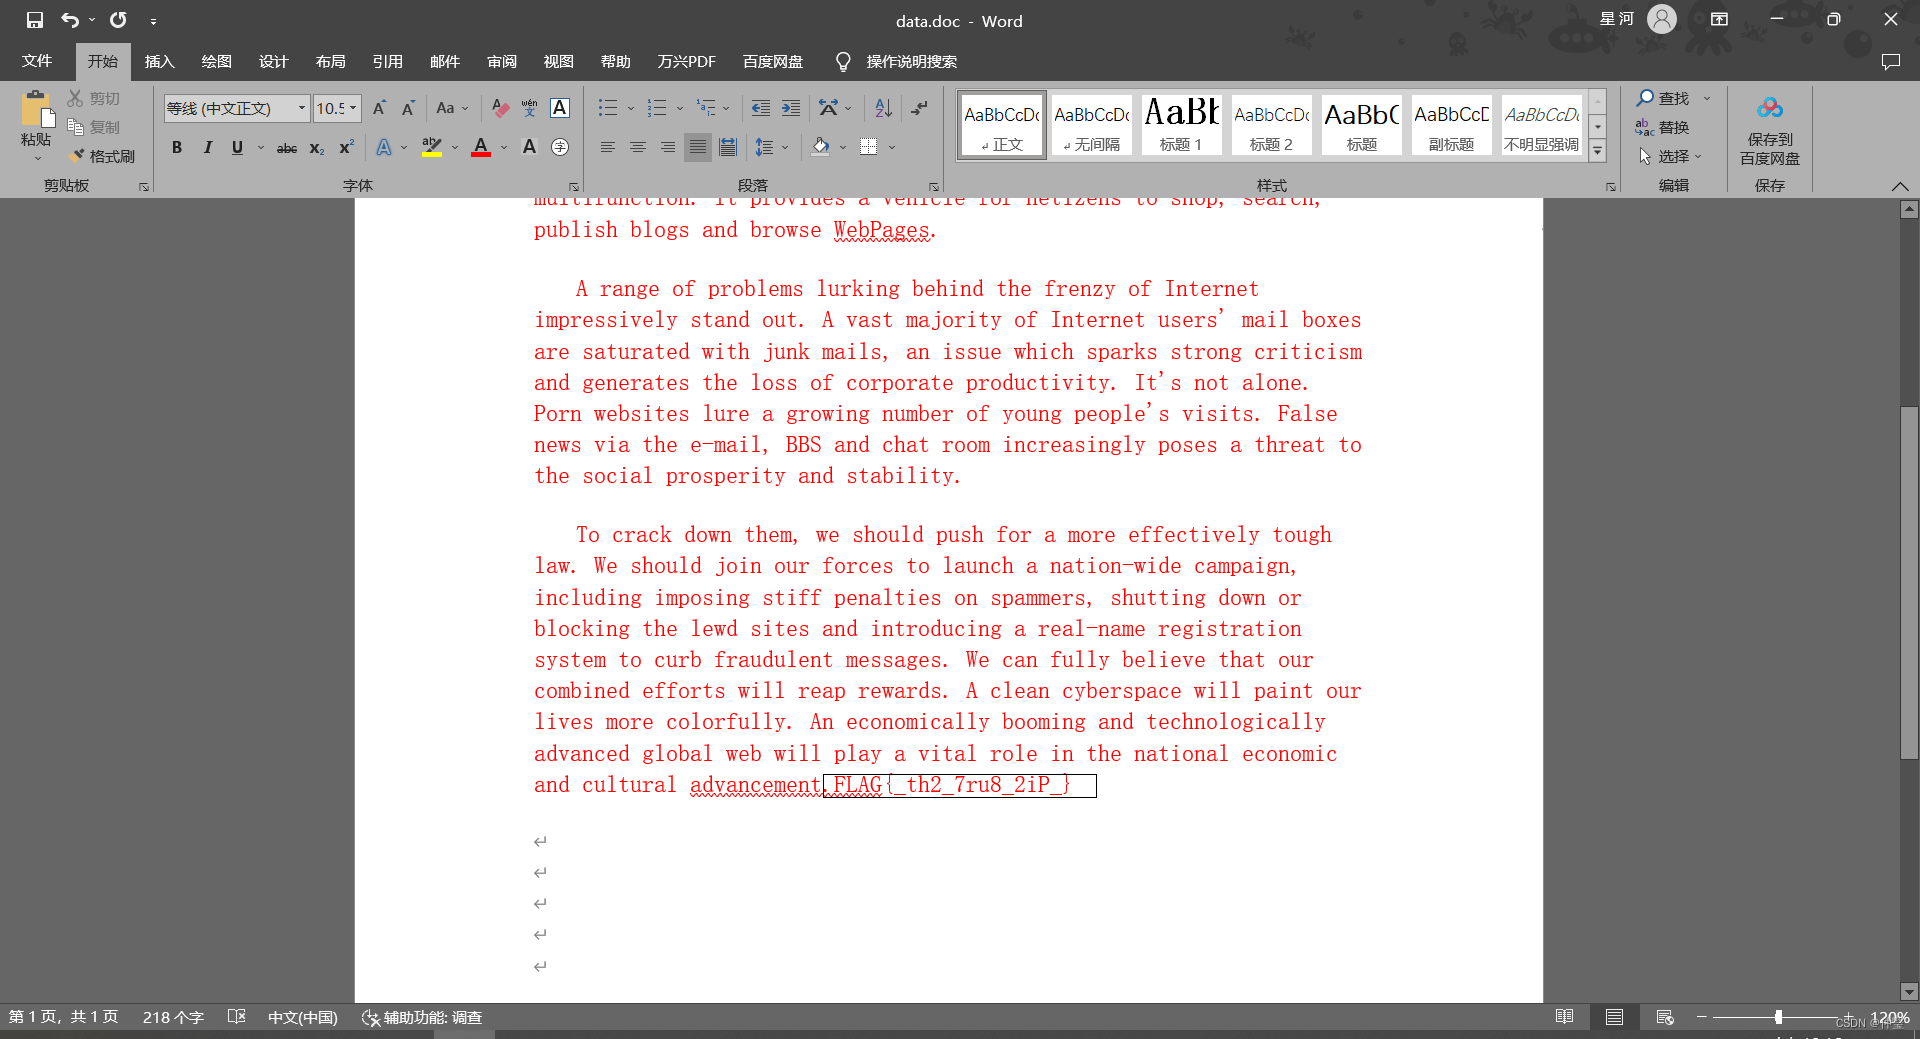
Task: Toggle Bold formatting
Action: tap(177, 147)
